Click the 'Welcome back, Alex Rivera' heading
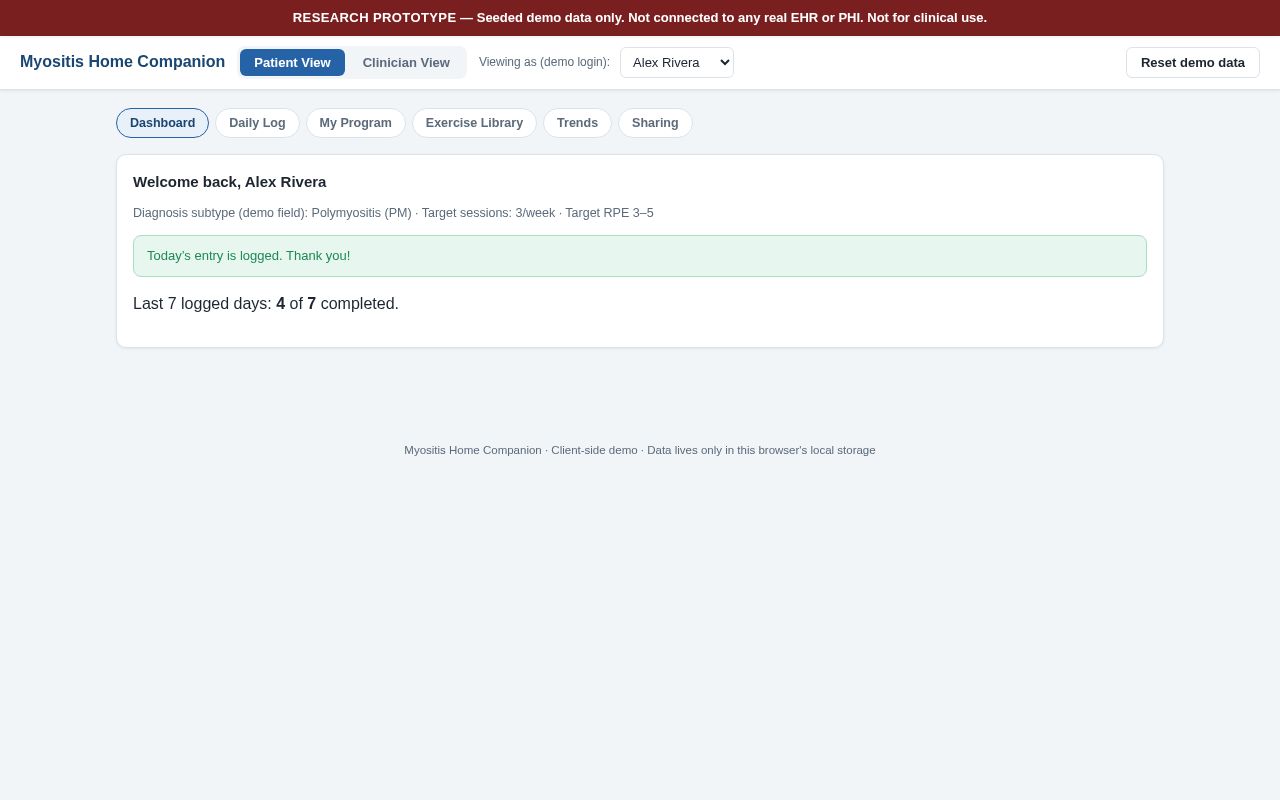 [x=230, y=182]
